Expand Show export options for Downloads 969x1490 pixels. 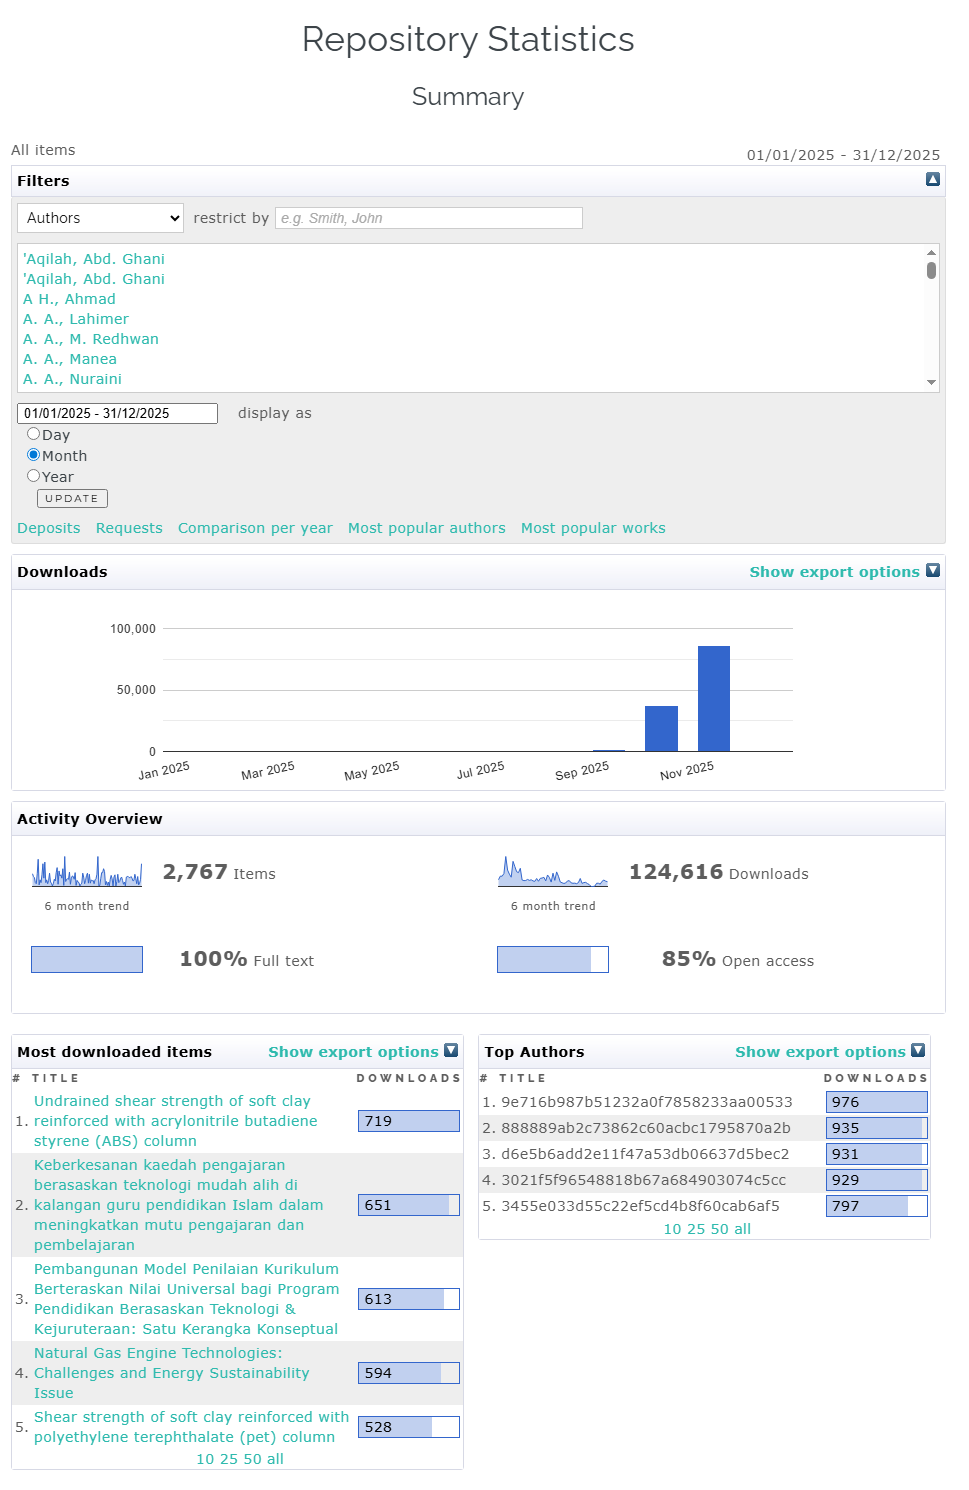click(x=834, y=572)
